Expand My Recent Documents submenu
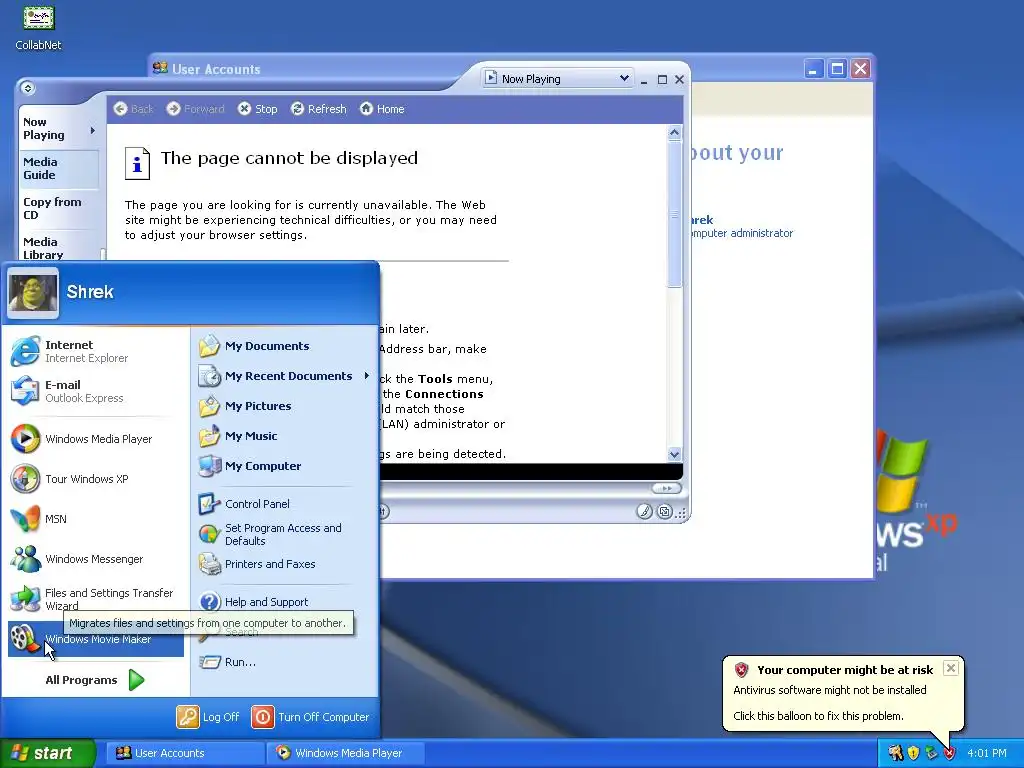1024x768 pixels. click(283, 376)
